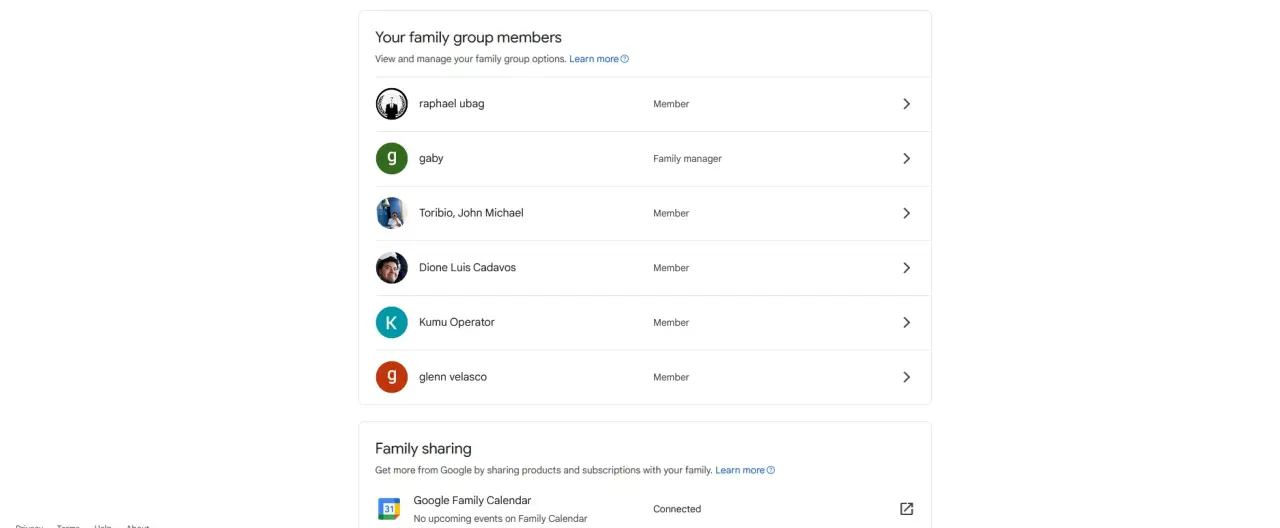The image size is (1280, 528).
Task: Open Learn more under Family sharing
Action: click(740, 470)
